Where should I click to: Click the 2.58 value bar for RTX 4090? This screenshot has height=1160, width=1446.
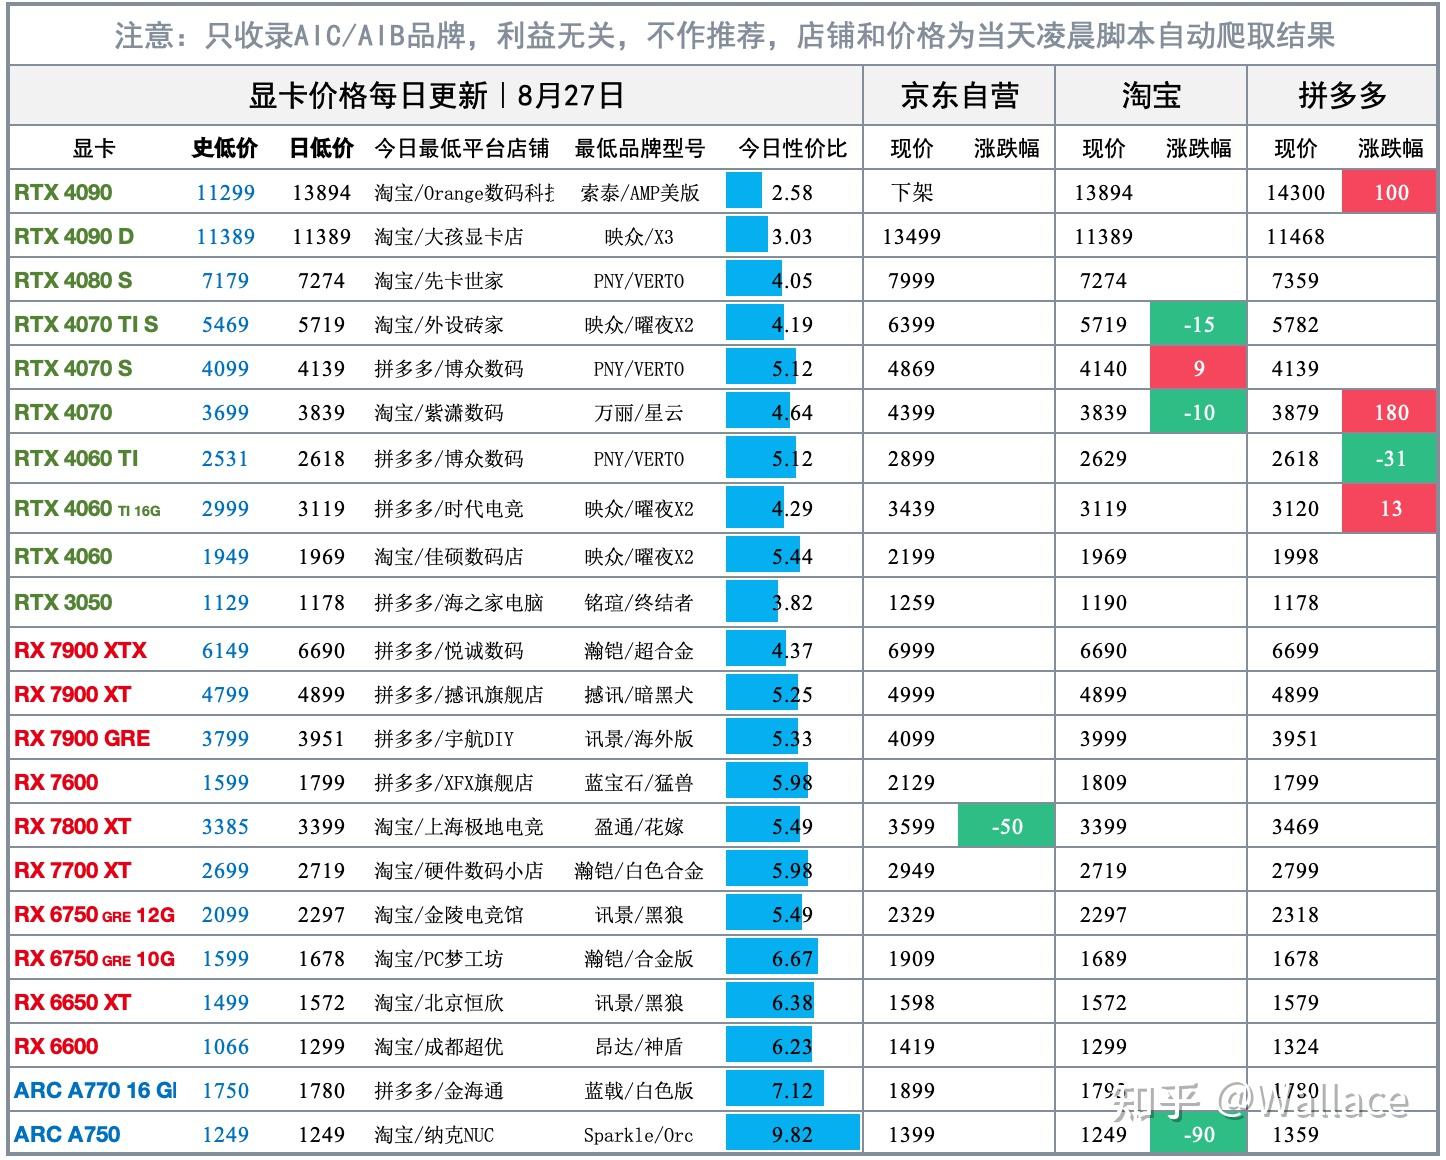744,191
